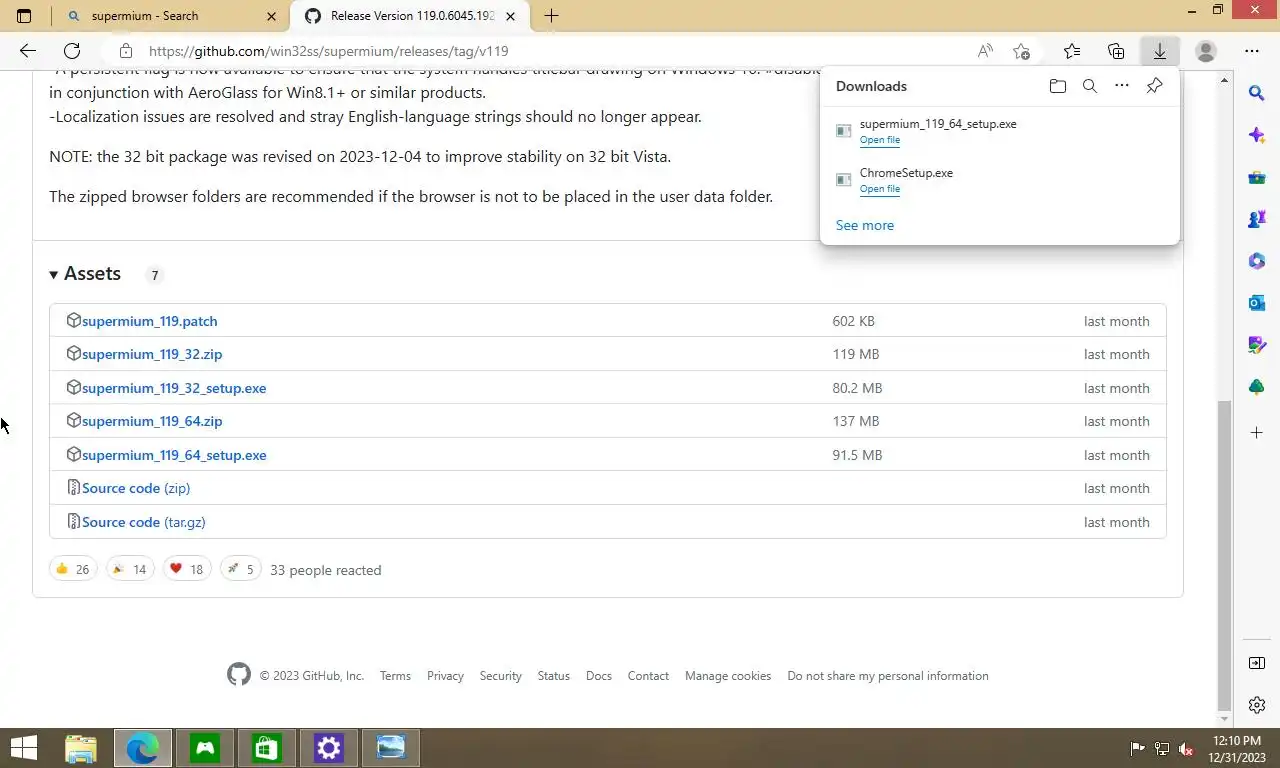1280x768 pixels.
Task: Hide sidebar panel icon
Action: [1257, 663]
